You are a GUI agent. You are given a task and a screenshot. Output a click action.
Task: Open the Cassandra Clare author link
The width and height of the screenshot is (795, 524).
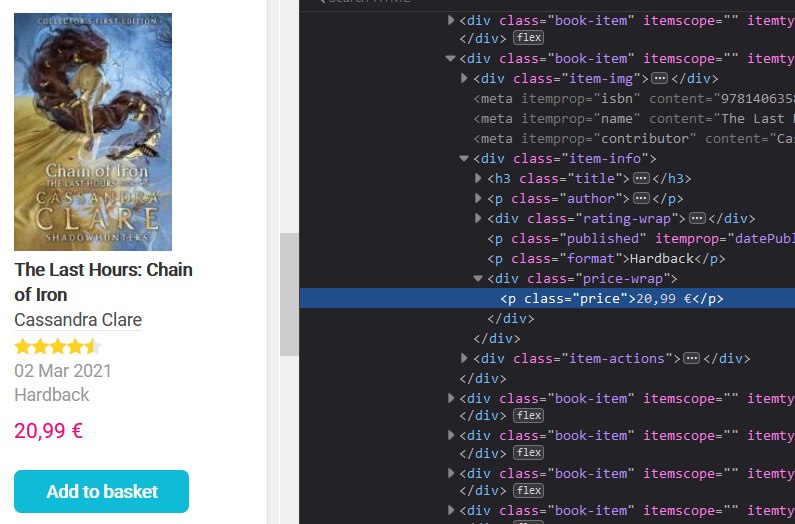78,320
